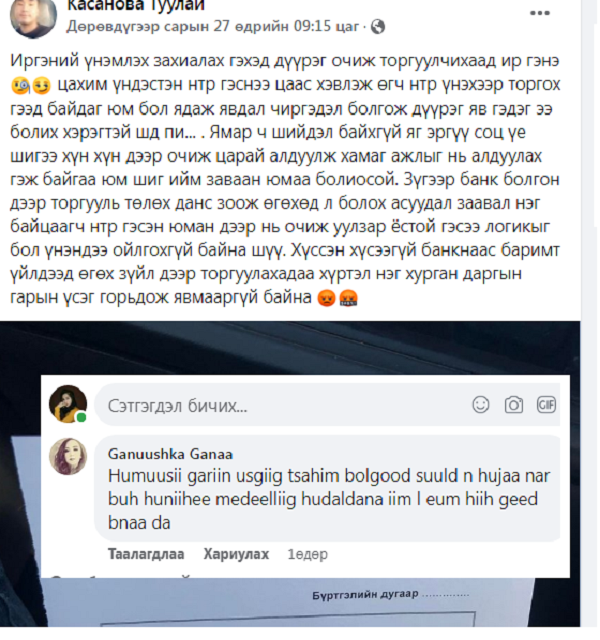Click the post author's name link
This screenshot has height=640, width=600.
(136, 6)
